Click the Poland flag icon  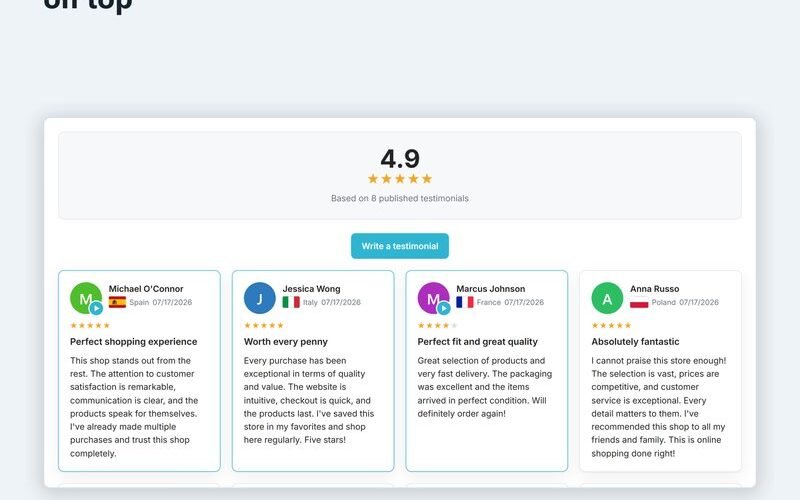[639, 302]
